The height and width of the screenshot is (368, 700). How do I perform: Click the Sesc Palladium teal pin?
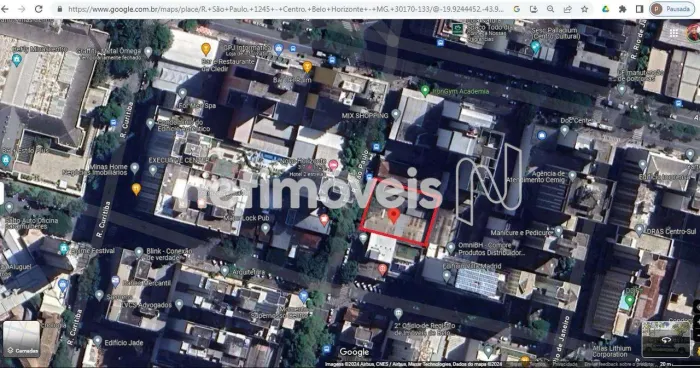[535, 46]
